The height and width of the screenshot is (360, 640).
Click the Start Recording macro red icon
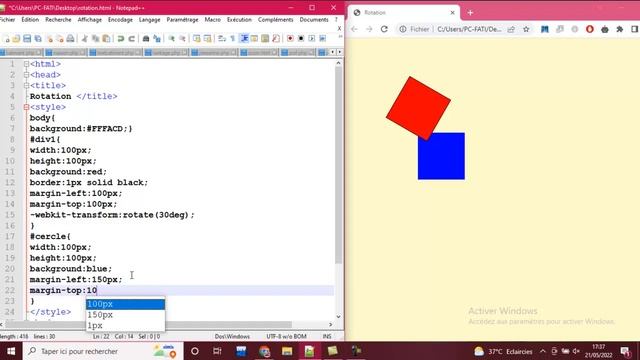click(x=290, y=39)
